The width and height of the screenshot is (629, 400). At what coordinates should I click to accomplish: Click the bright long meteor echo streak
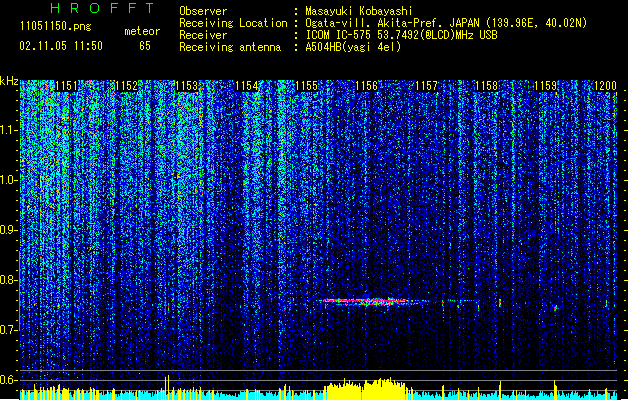coord(371,302)
